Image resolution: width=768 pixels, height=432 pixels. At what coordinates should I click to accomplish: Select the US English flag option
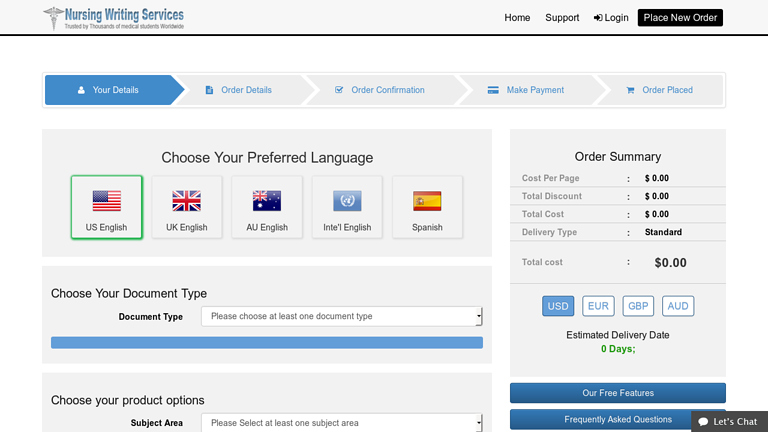tap(106, 202)
